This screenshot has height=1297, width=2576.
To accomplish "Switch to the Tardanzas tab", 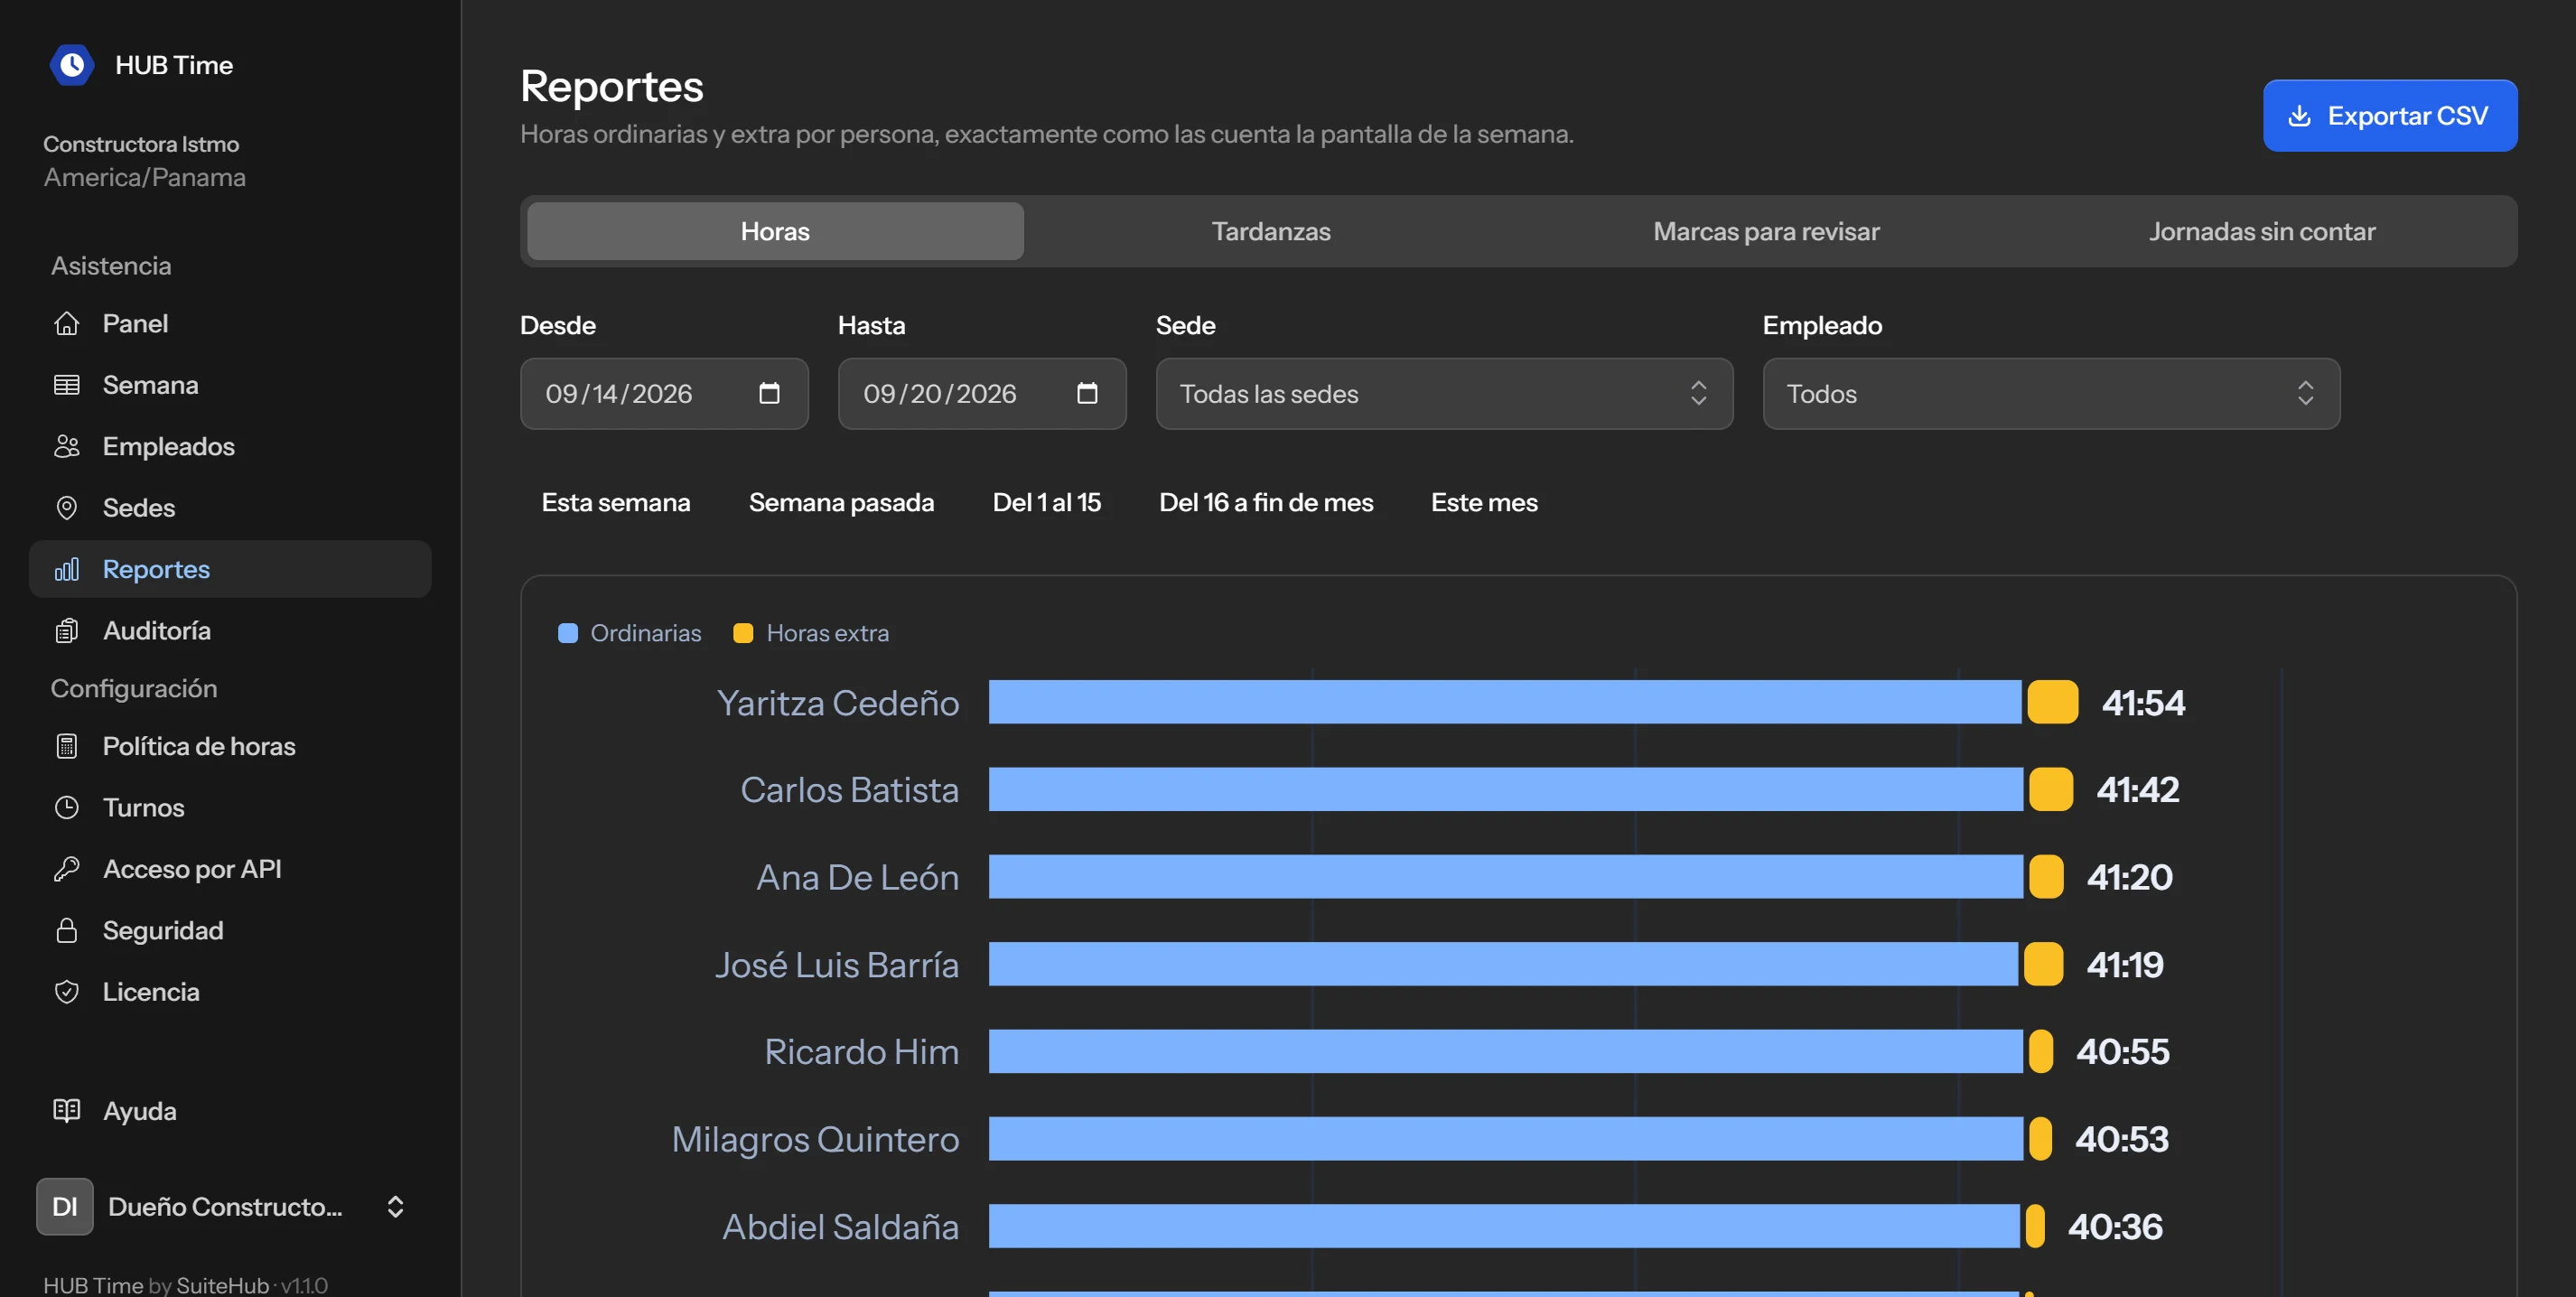I will pyautogui.click(x=1271, y=231).
